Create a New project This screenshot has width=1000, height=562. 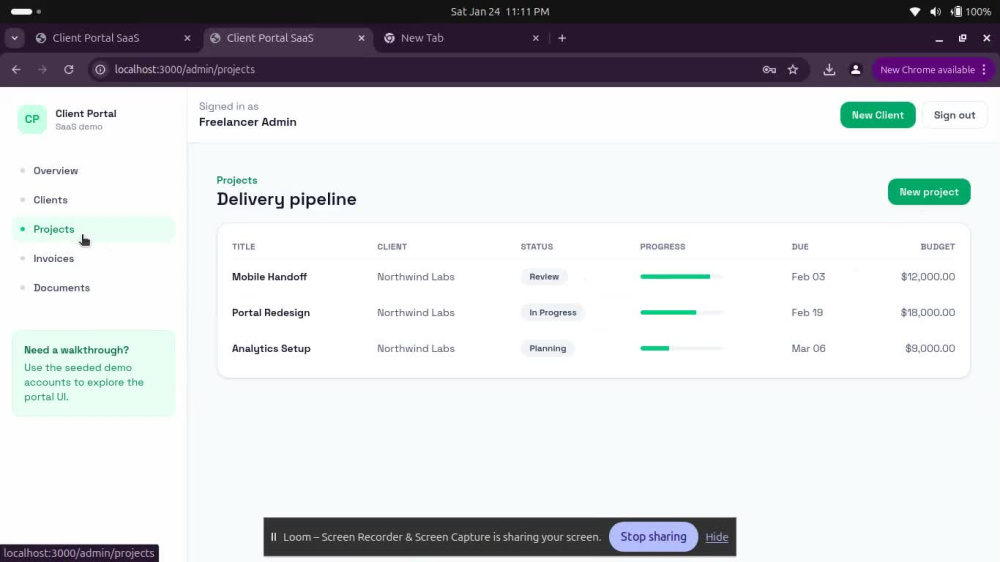pyautogui.click(x=929, y=192)
